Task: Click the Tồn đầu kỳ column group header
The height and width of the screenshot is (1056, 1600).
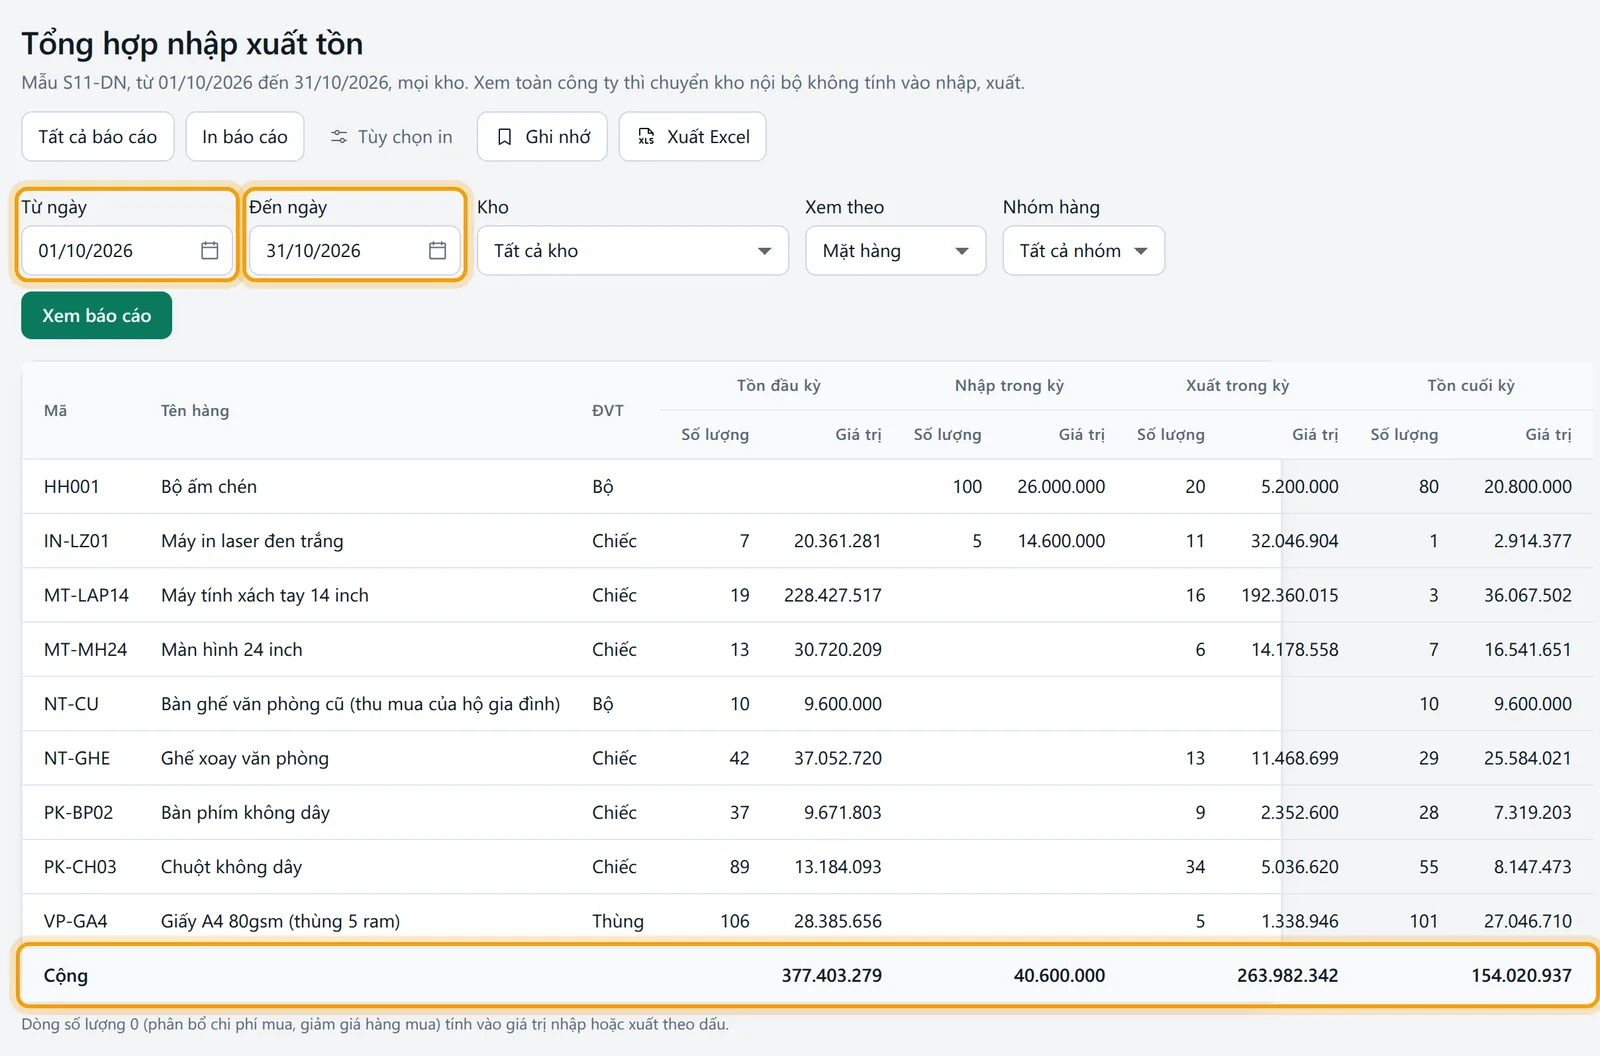Action: [x=779, y=386]
